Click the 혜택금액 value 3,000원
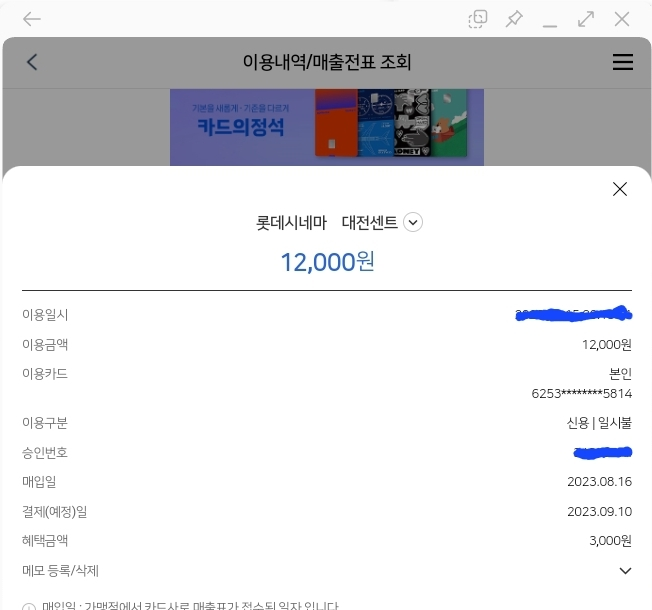The width and height of the screenshot is (652, 610). pyautogui.click(x=610, y=541)
